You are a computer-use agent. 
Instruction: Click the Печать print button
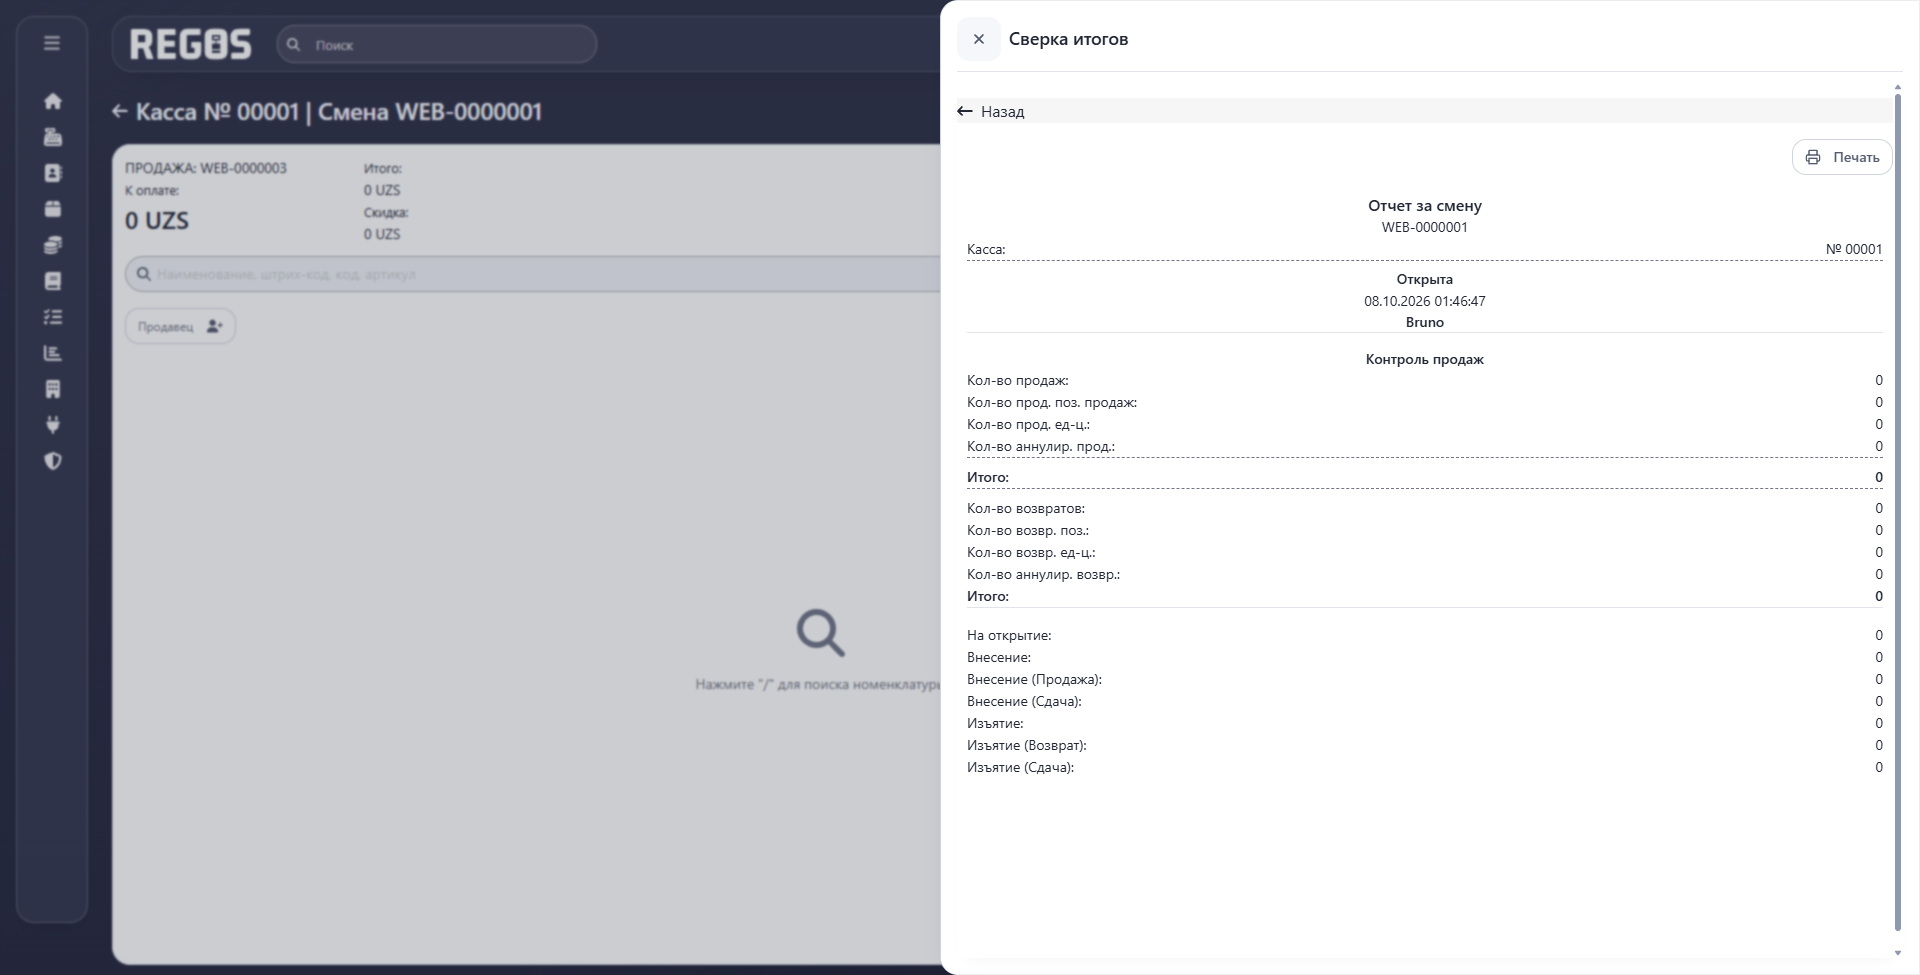tap(1842, 157)
